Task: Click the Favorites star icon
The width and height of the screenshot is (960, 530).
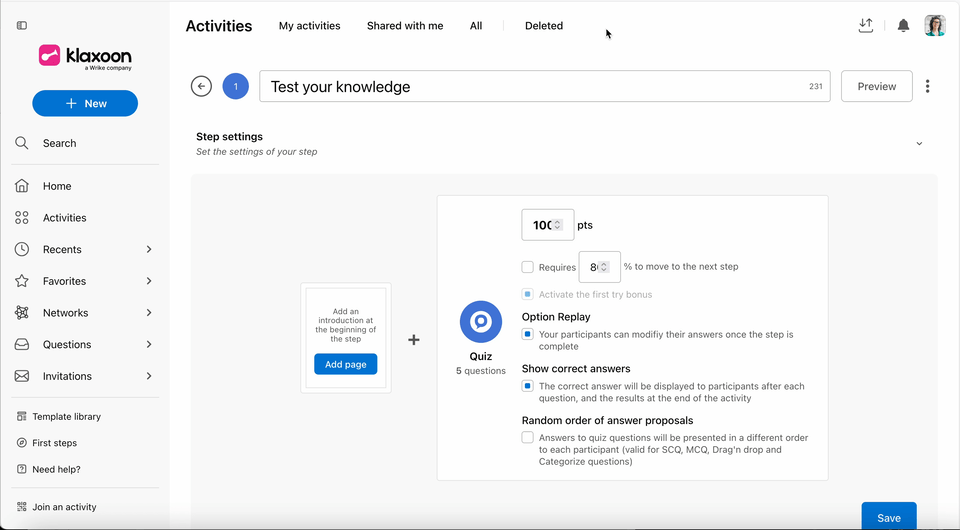Action: click(21, 281)
